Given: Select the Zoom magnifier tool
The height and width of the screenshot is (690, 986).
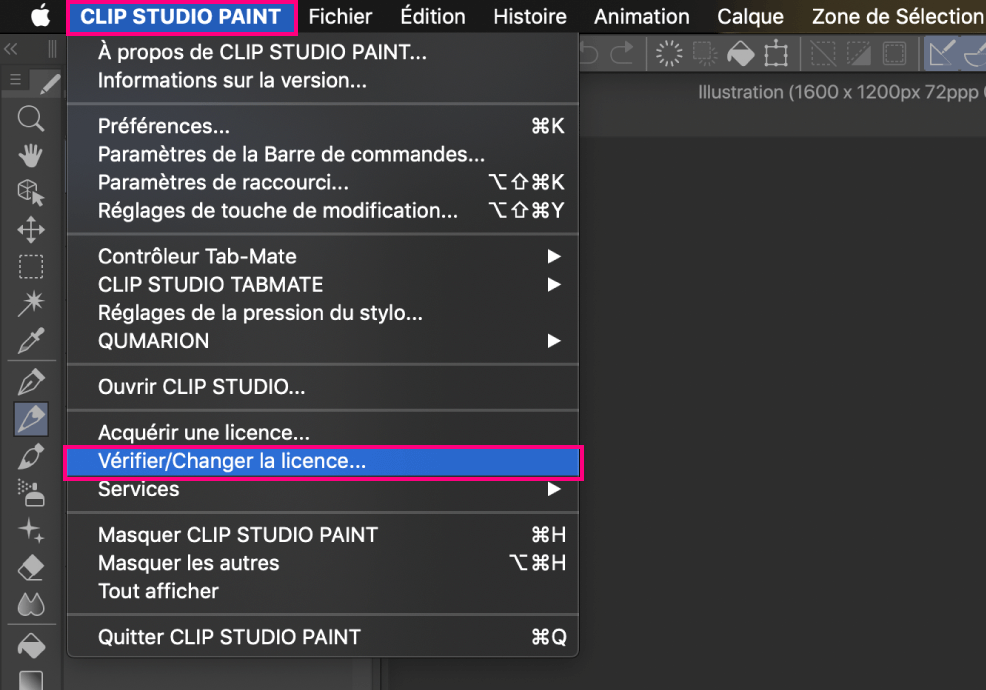Looking at the screenshot, I should [31, 120].
